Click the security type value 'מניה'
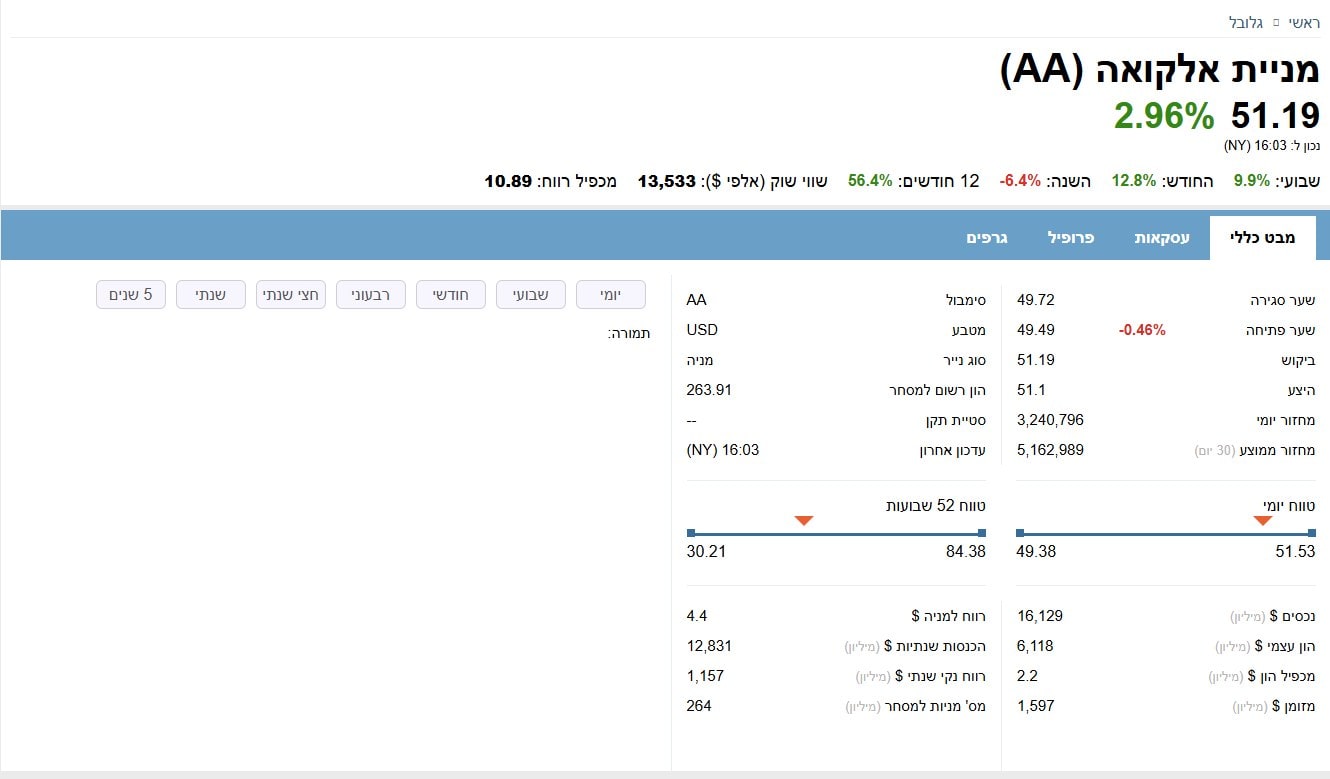The width and height of the screenshot is (1330, 779). (700, 360)
